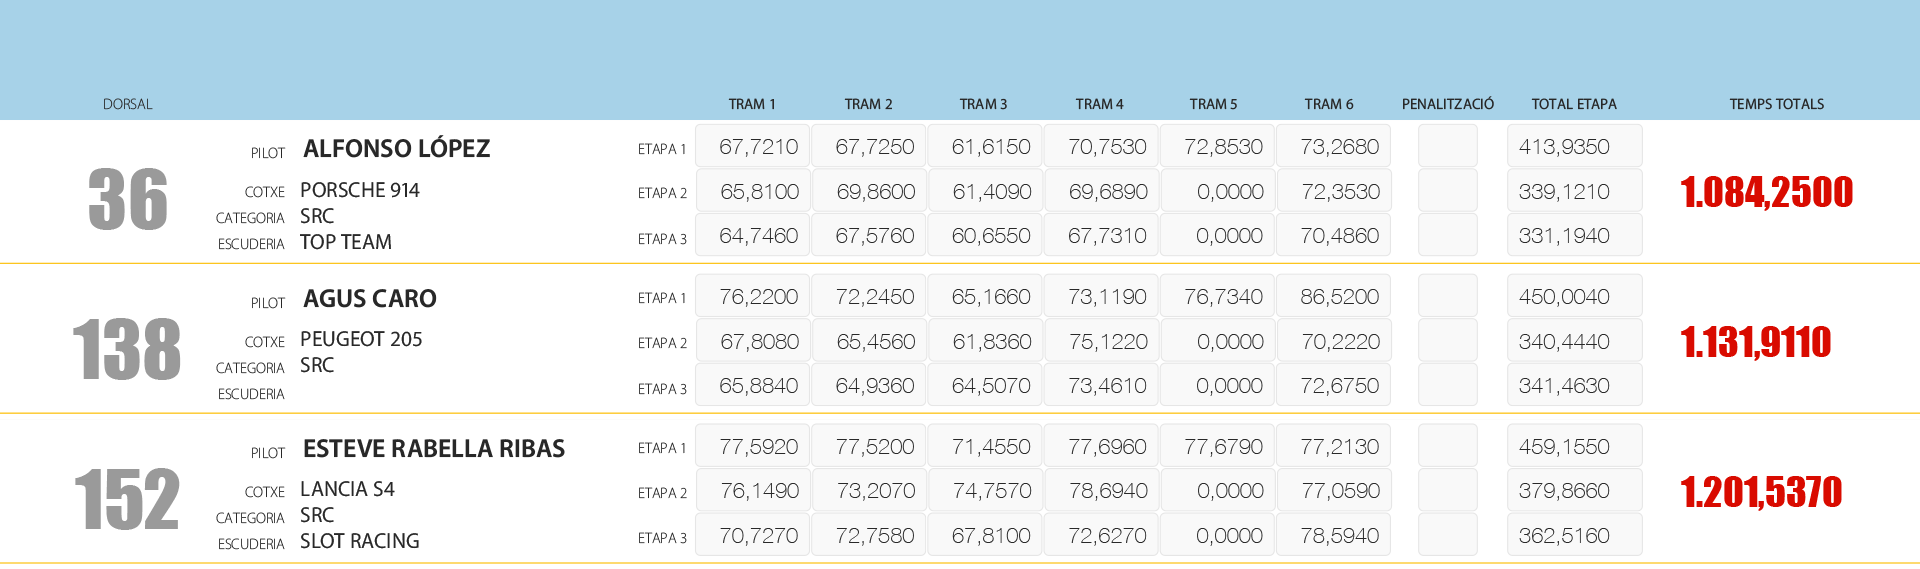This screenshot has width=1920, height=569.
Task: Click the SLOT RACING team name
Action: [x=359, y=541]
